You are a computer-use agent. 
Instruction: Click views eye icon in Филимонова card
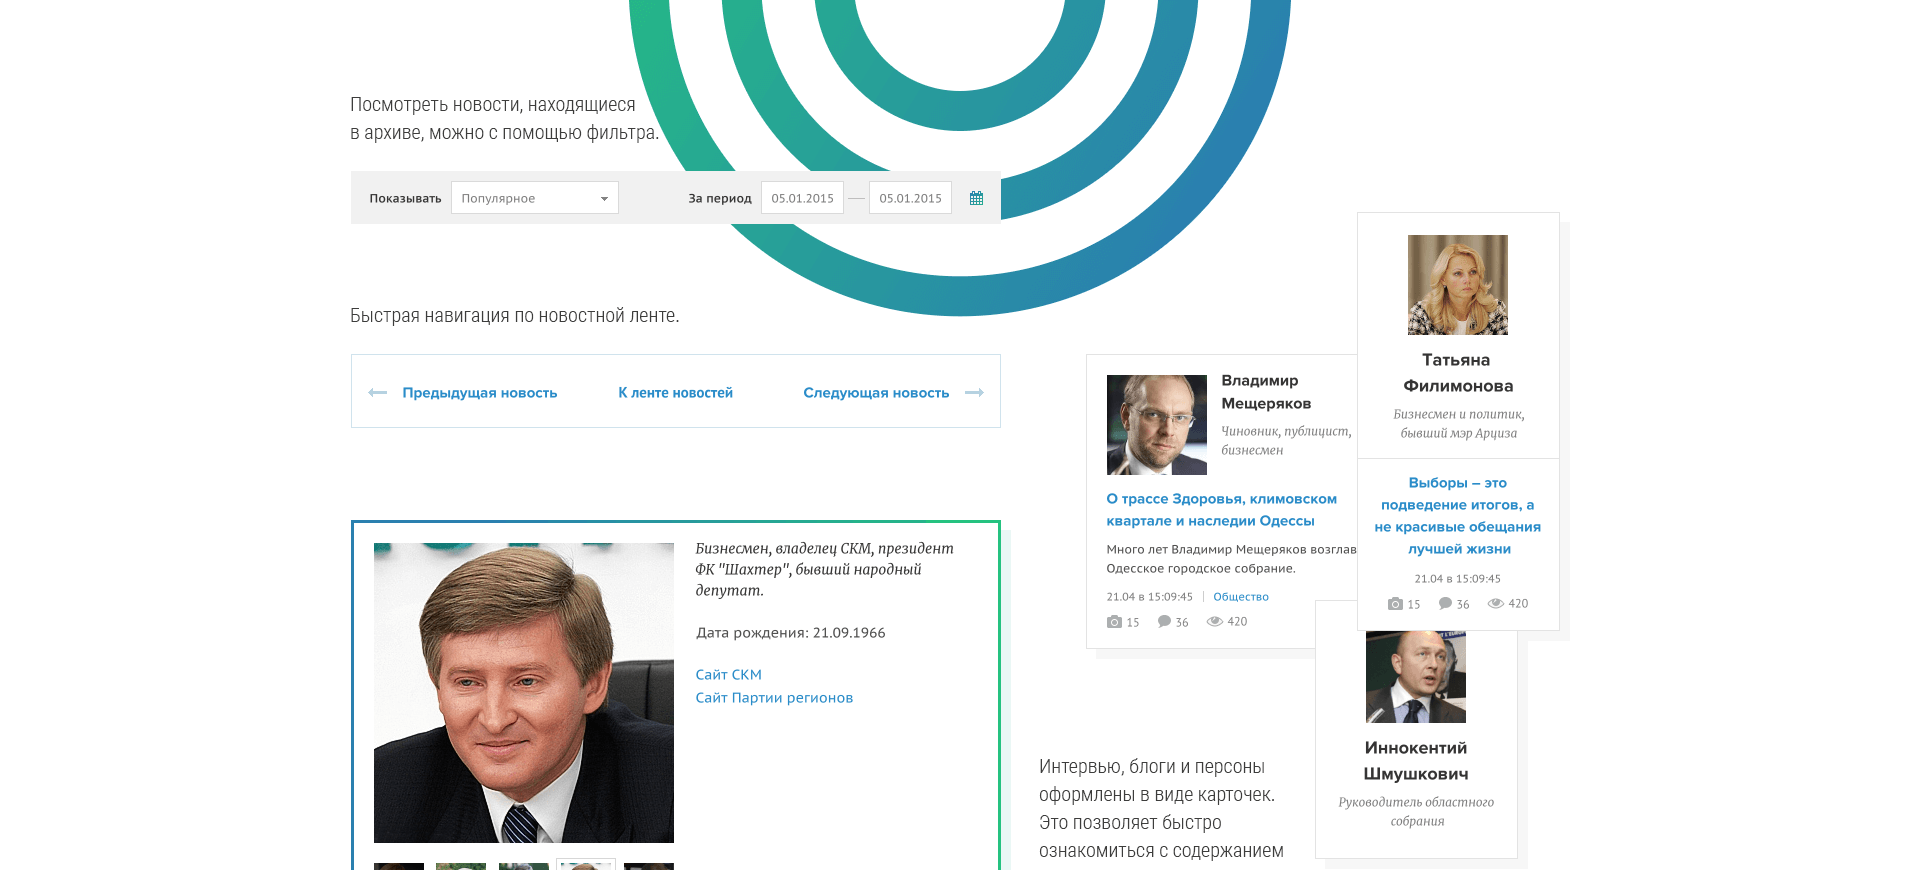coord(1496,604)
